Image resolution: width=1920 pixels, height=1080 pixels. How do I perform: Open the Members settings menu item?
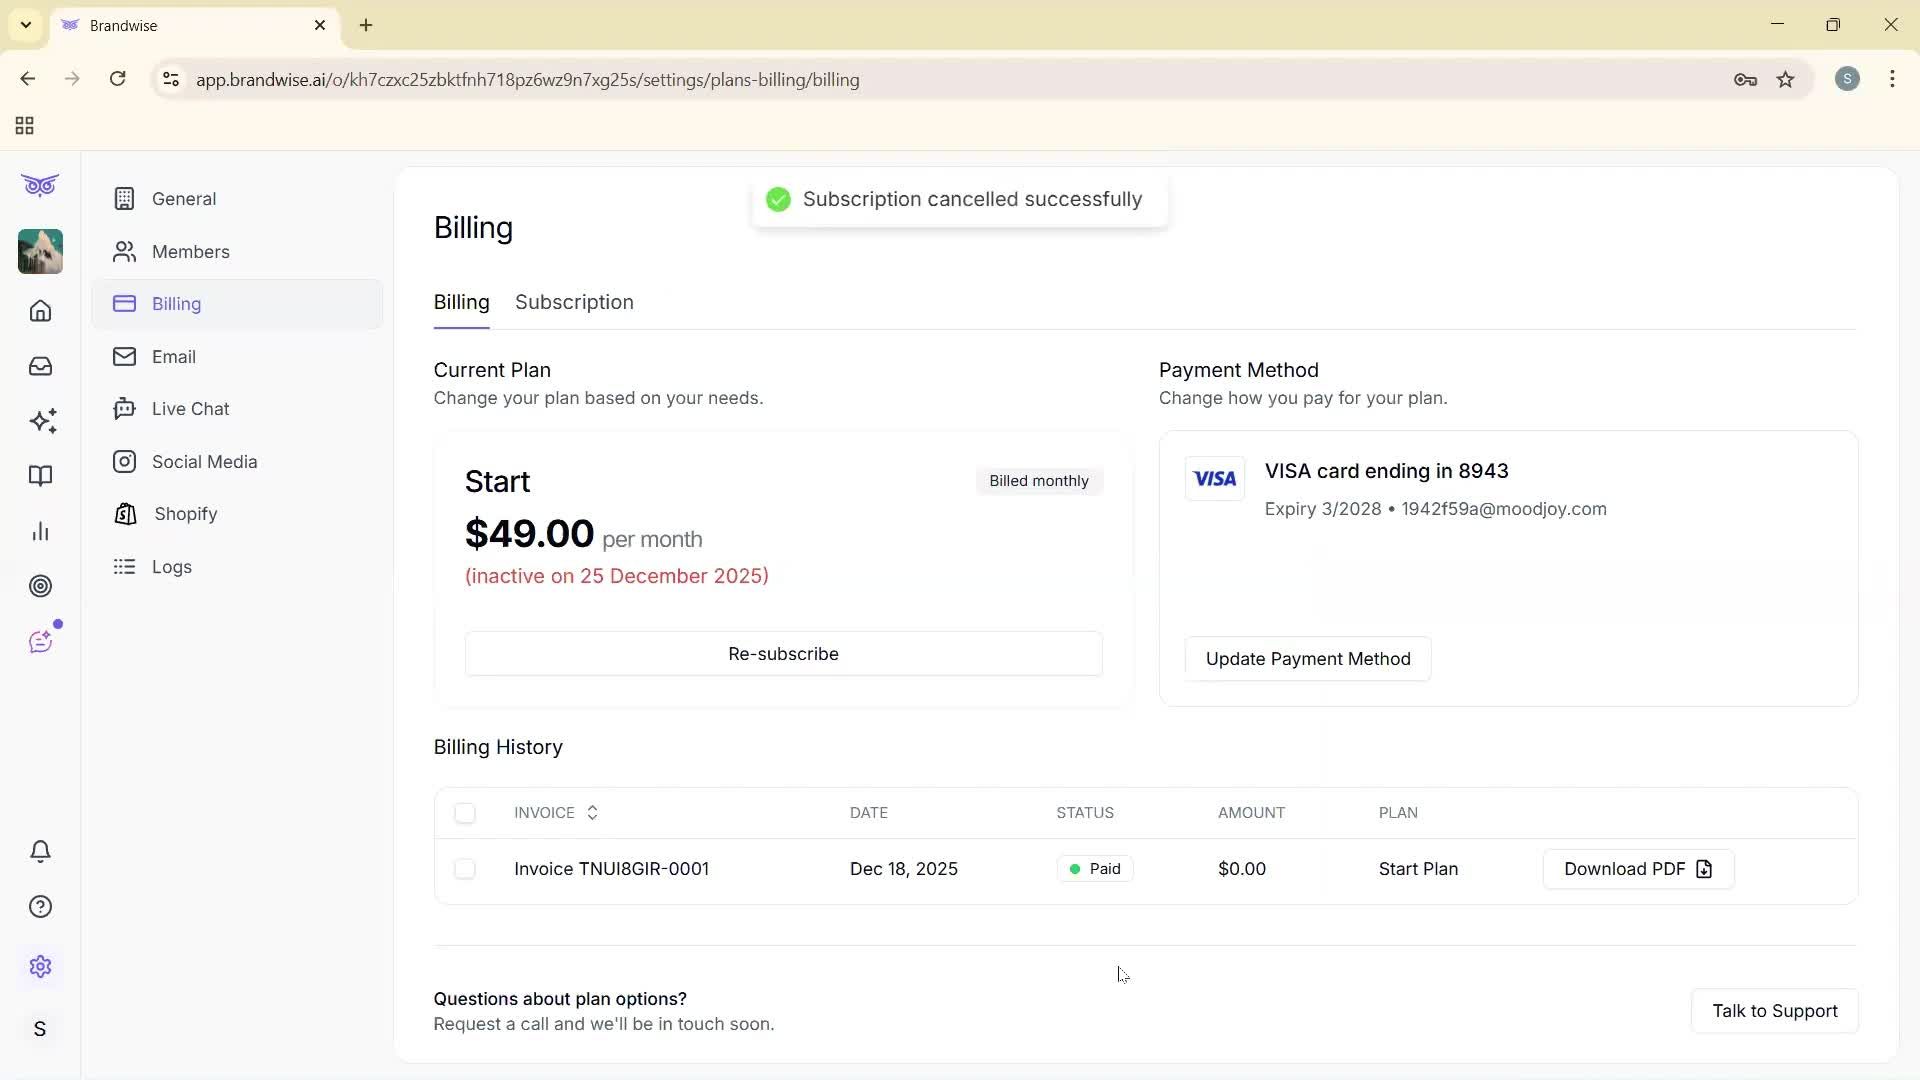pyautogui.click(x=190, y=252)
